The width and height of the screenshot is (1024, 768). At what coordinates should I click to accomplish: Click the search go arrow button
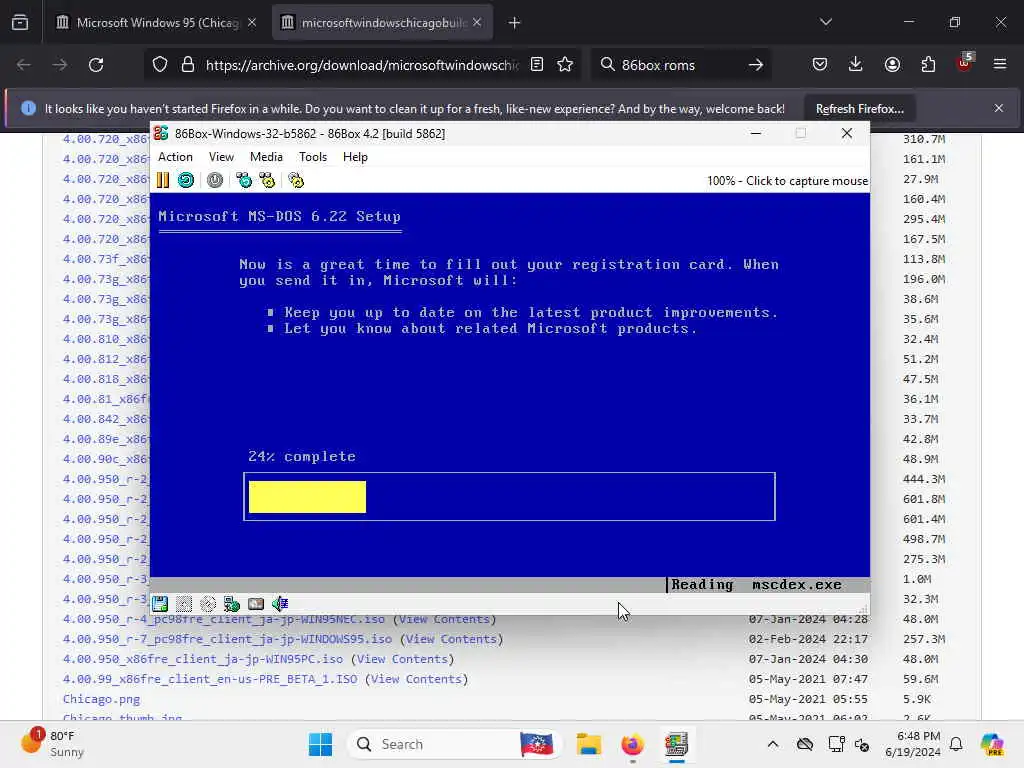point(756,65)
